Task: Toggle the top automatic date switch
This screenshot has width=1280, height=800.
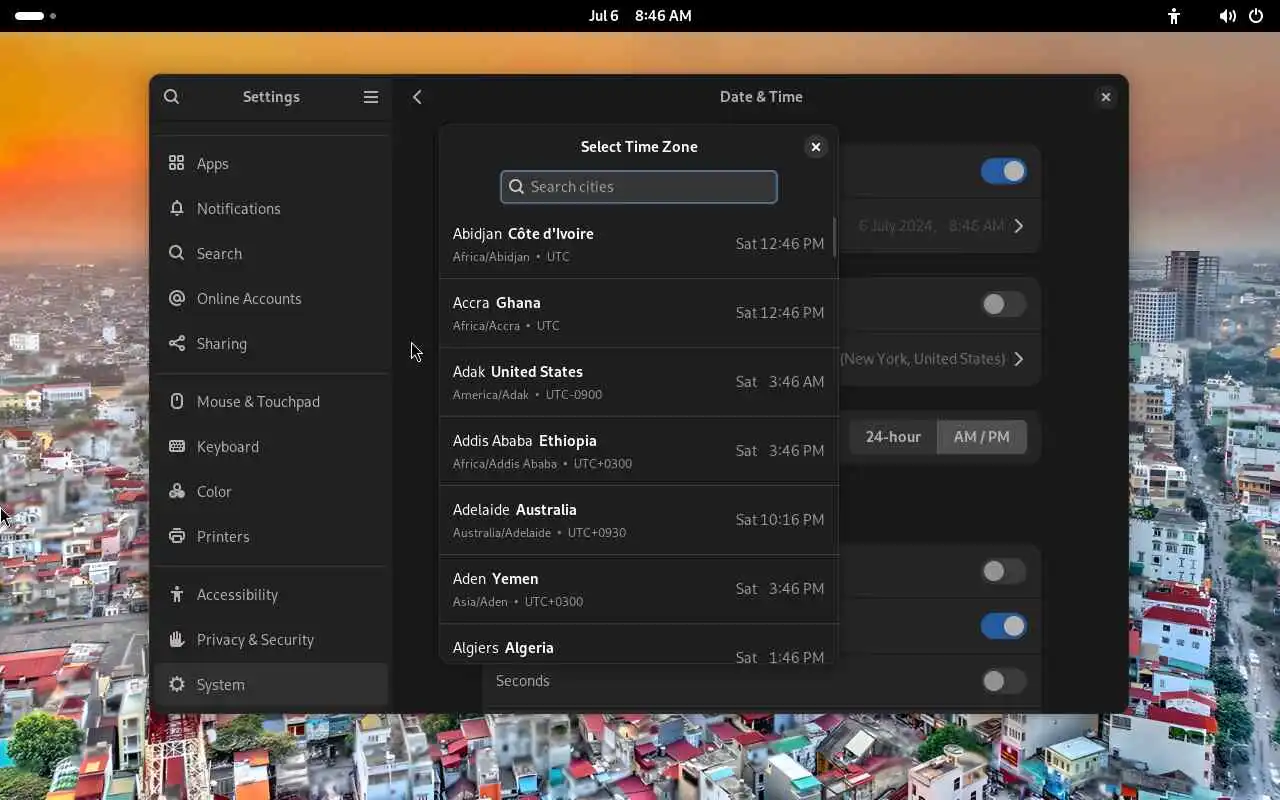Action: (1003, 171)
